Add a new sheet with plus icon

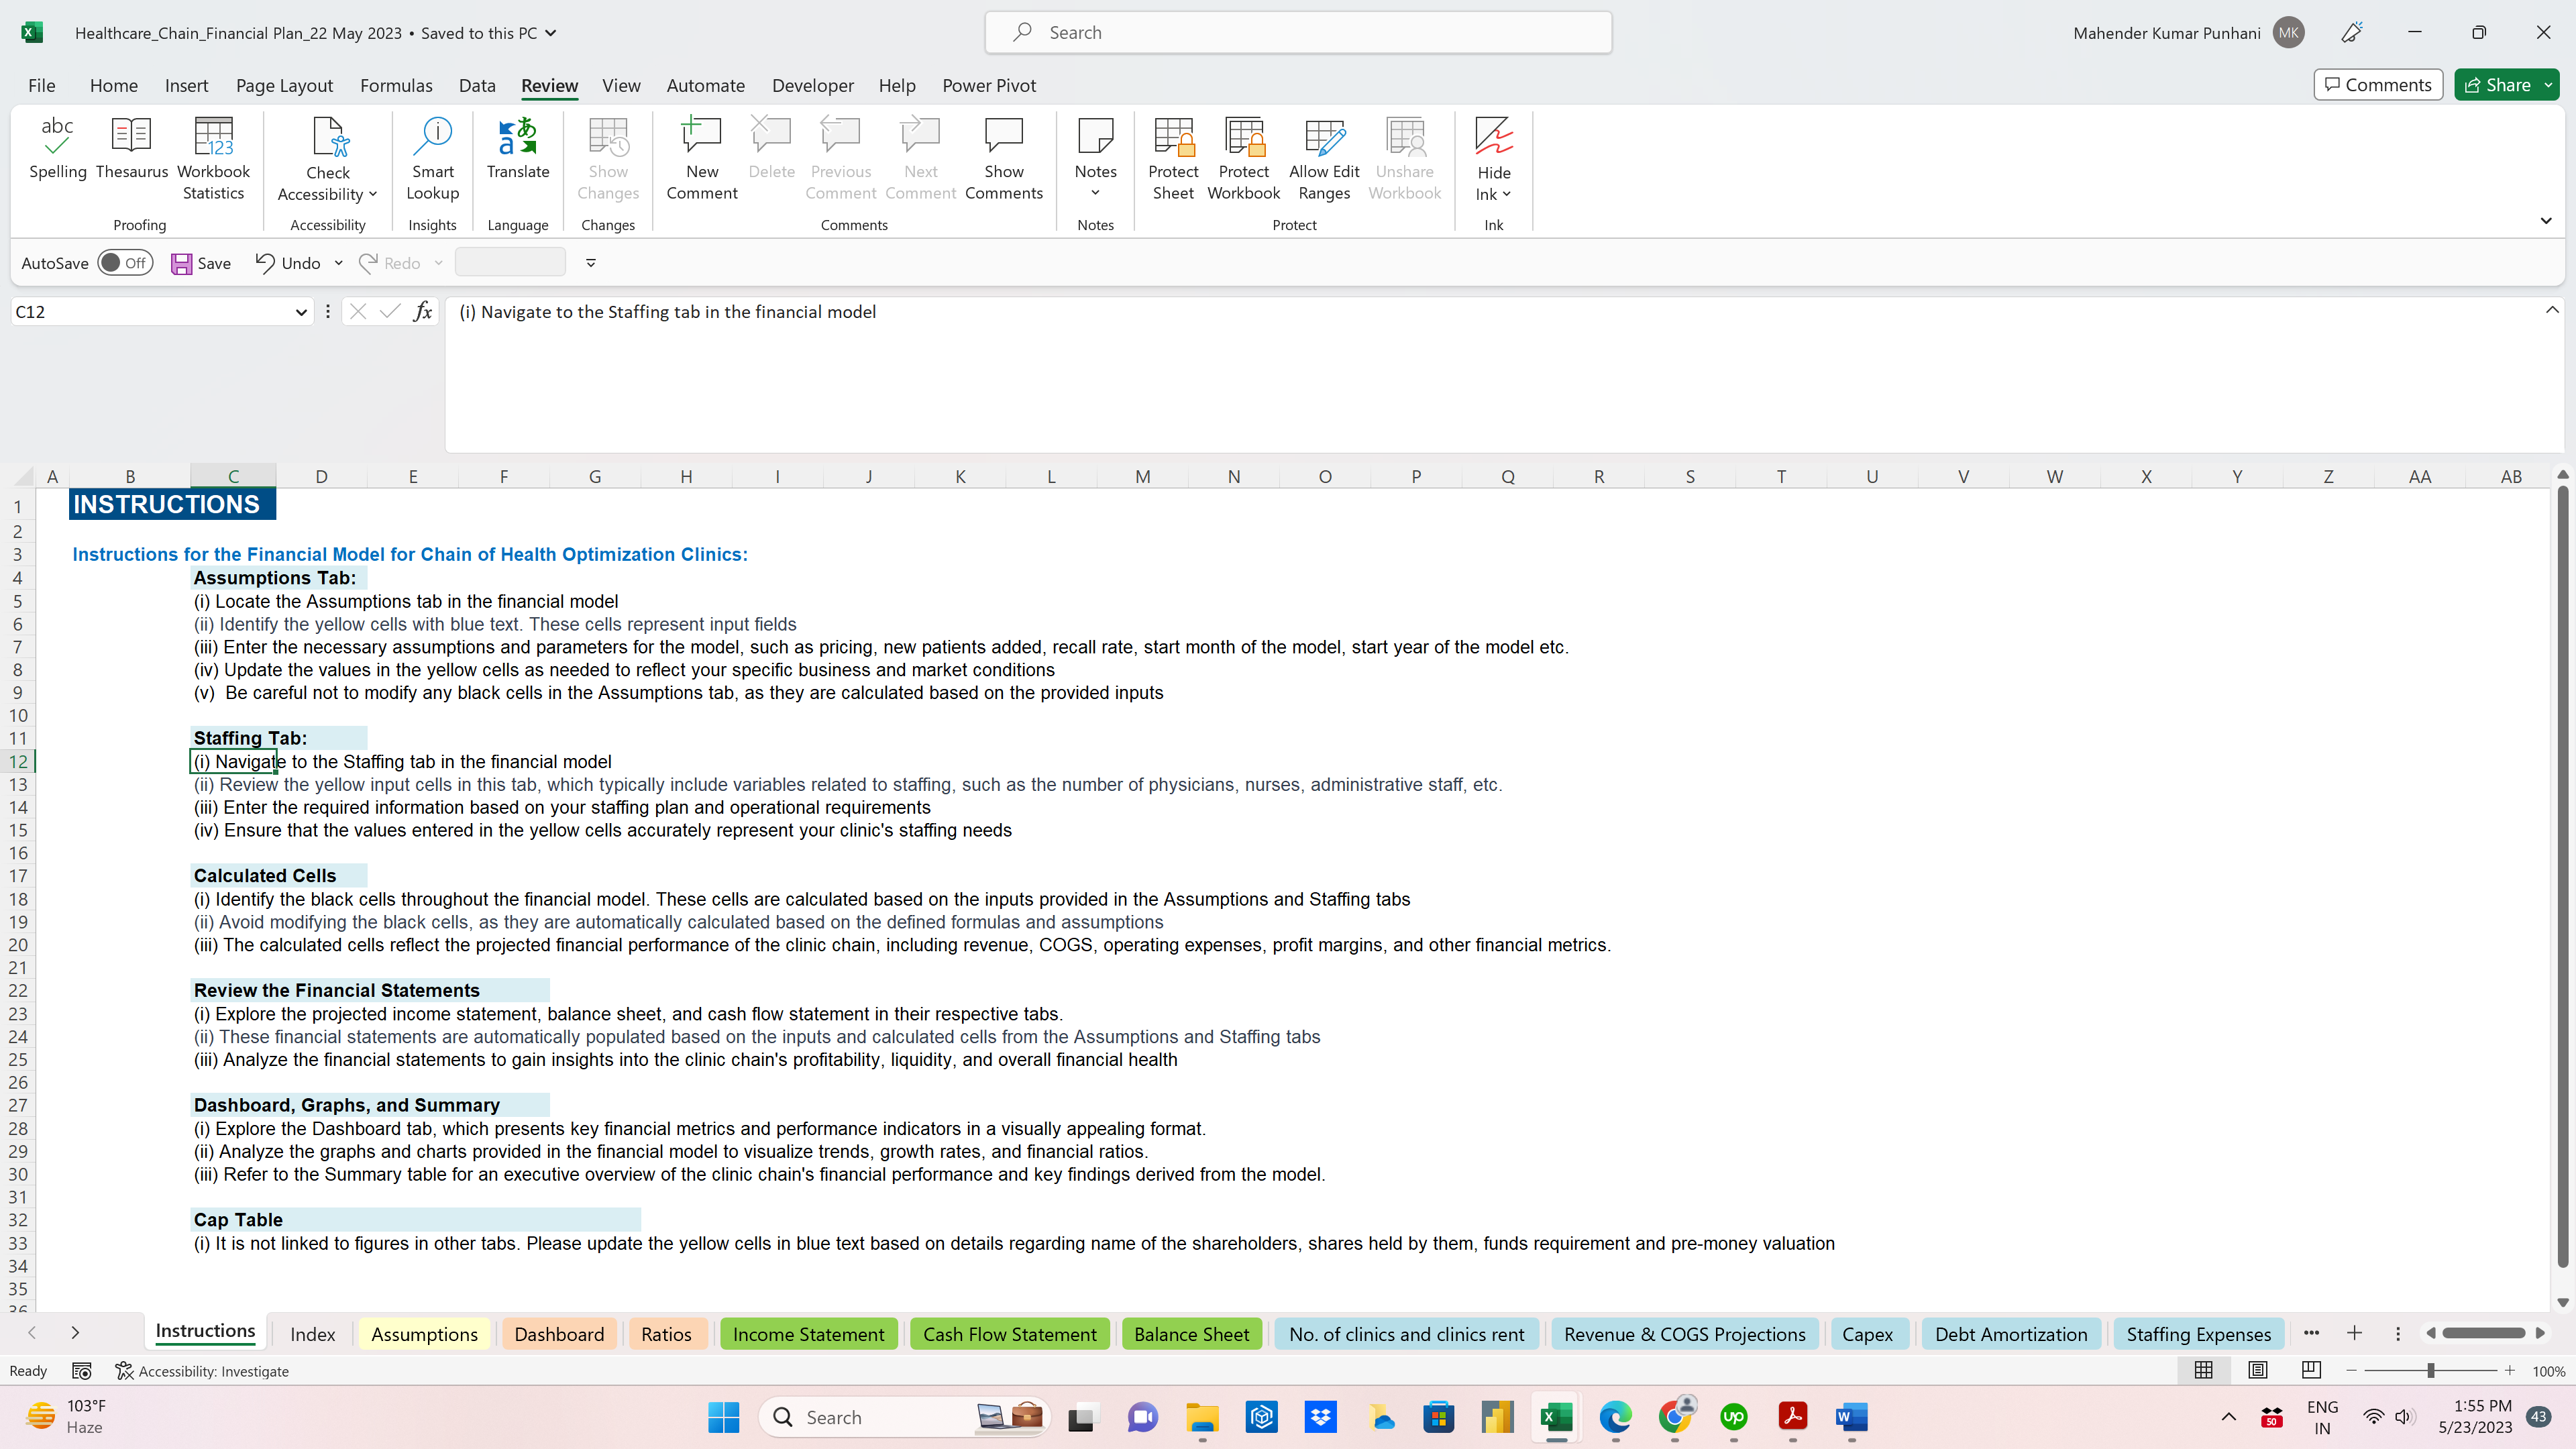pyautogui.click(x=2354, y=1333)
